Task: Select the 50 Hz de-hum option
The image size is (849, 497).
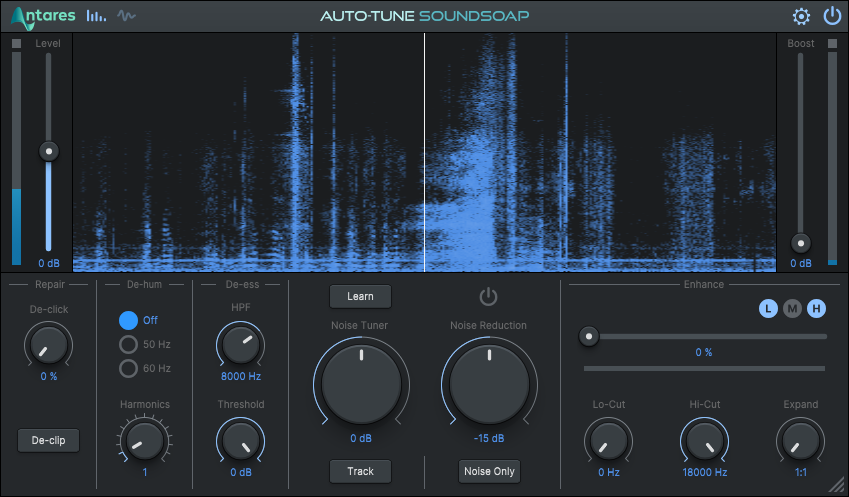Action: (128, 344)
